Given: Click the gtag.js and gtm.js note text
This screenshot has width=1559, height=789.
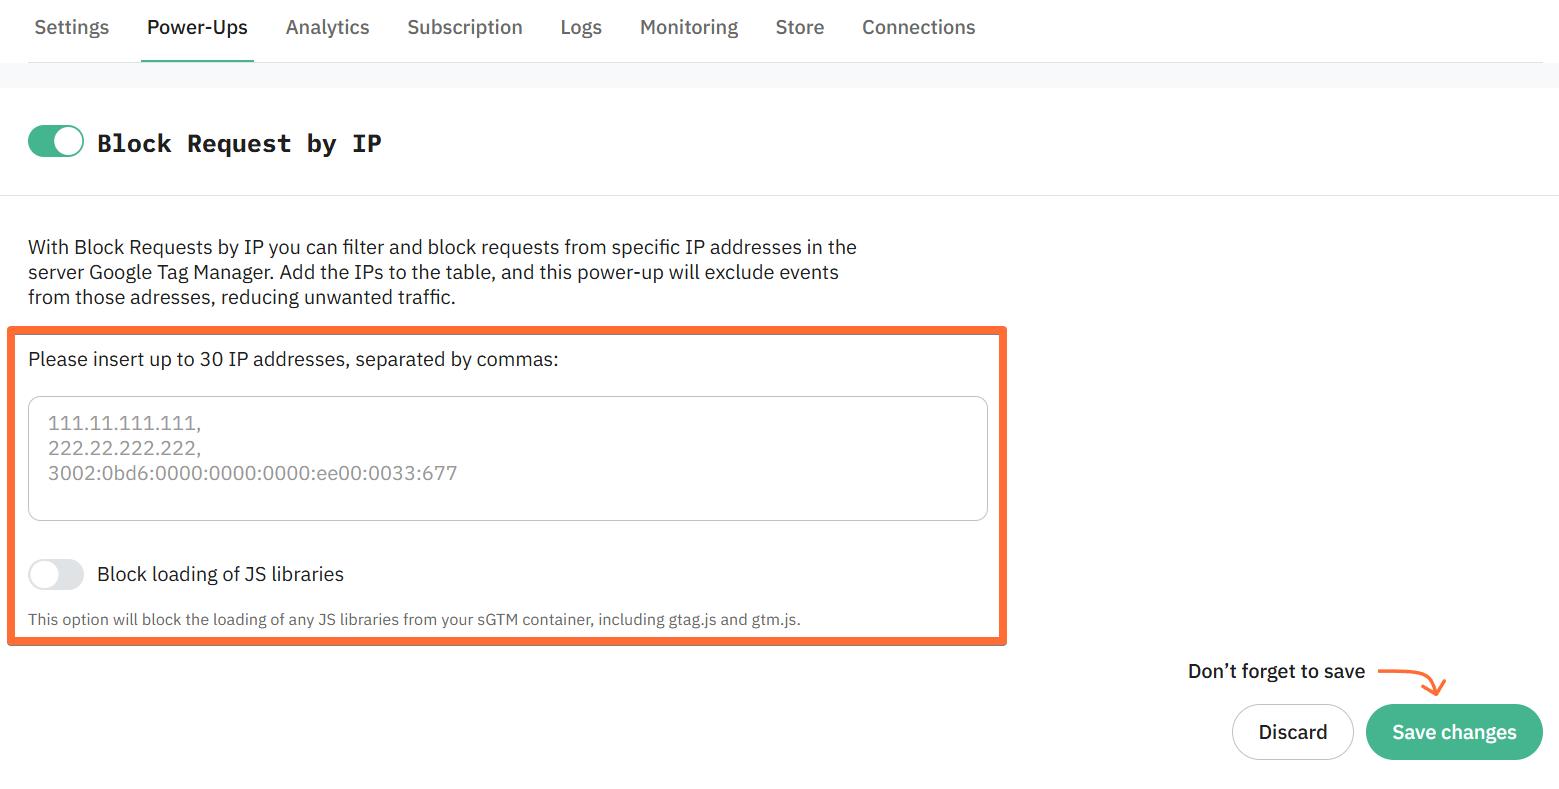Looking at the screenshot, I should [414, 619].
